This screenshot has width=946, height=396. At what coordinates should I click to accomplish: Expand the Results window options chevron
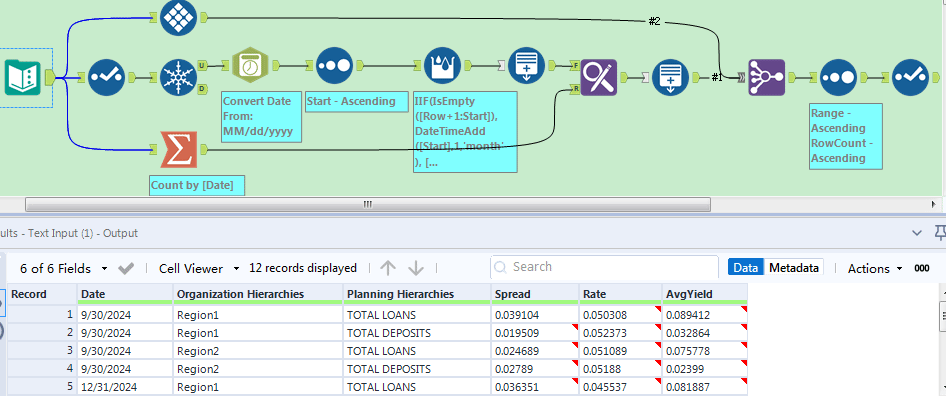tap(917, 232)
